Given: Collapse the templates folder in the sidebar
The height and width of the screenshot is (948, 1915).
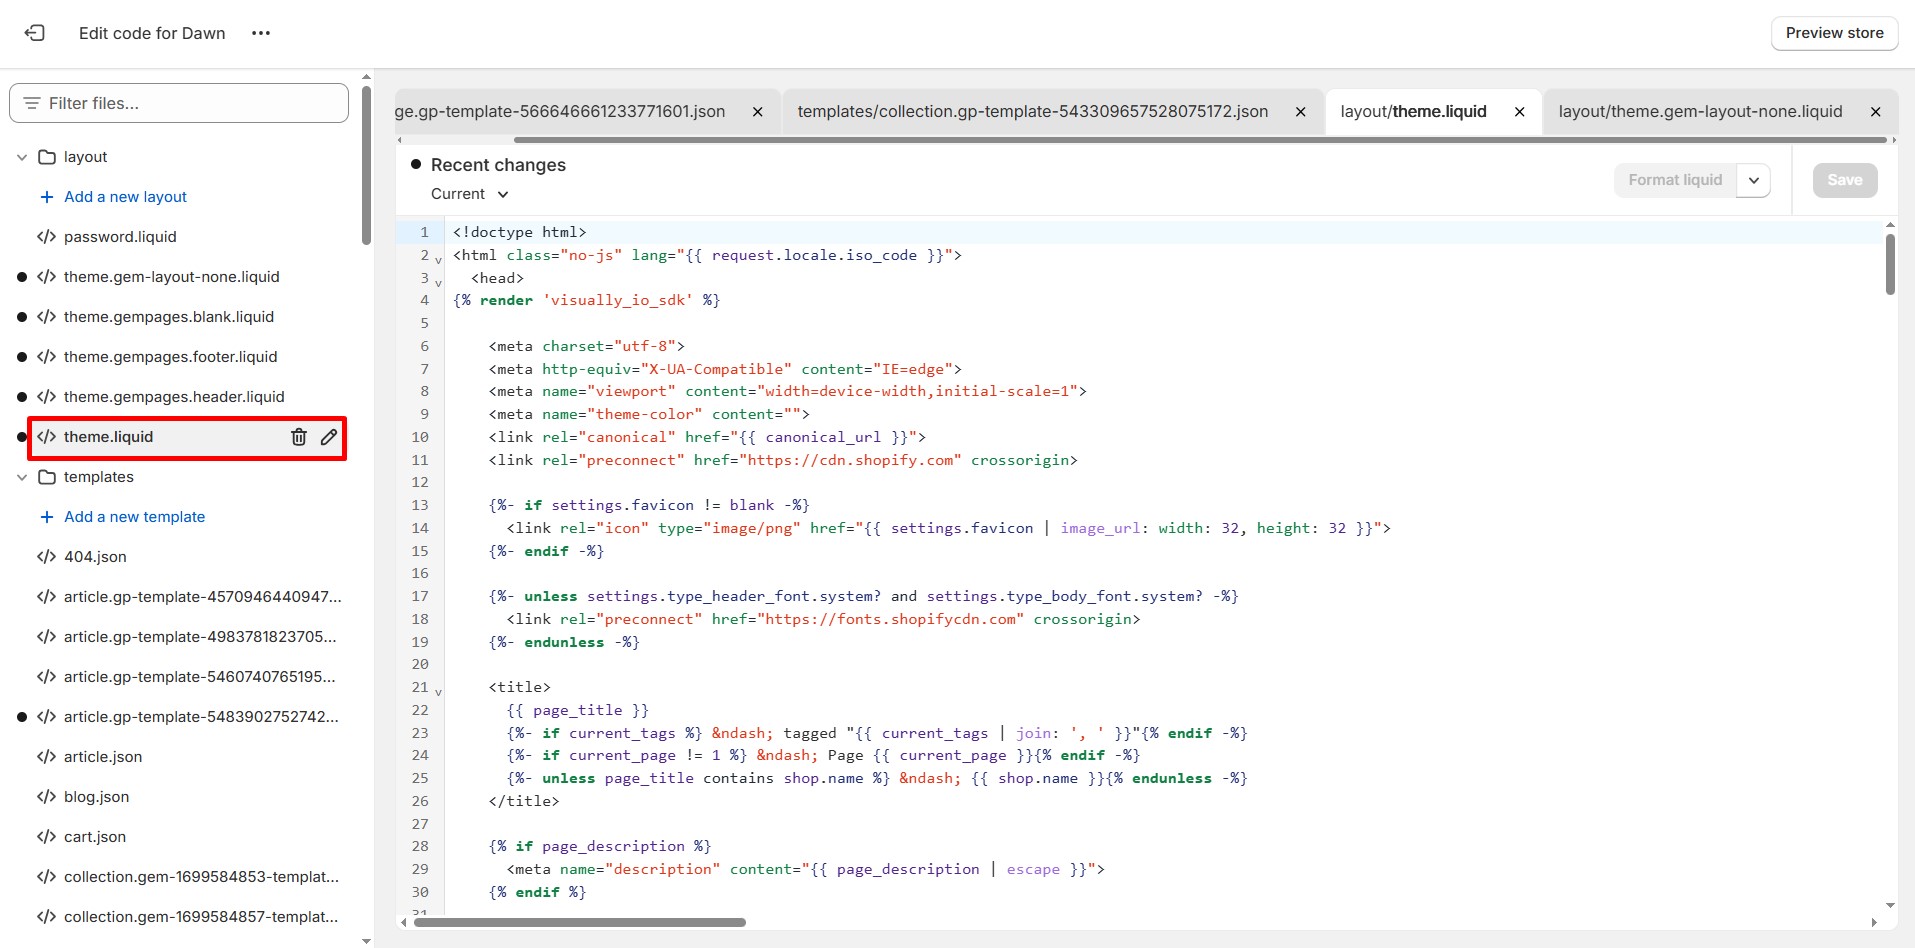Looking at the screenshot, I should [21, 477].
